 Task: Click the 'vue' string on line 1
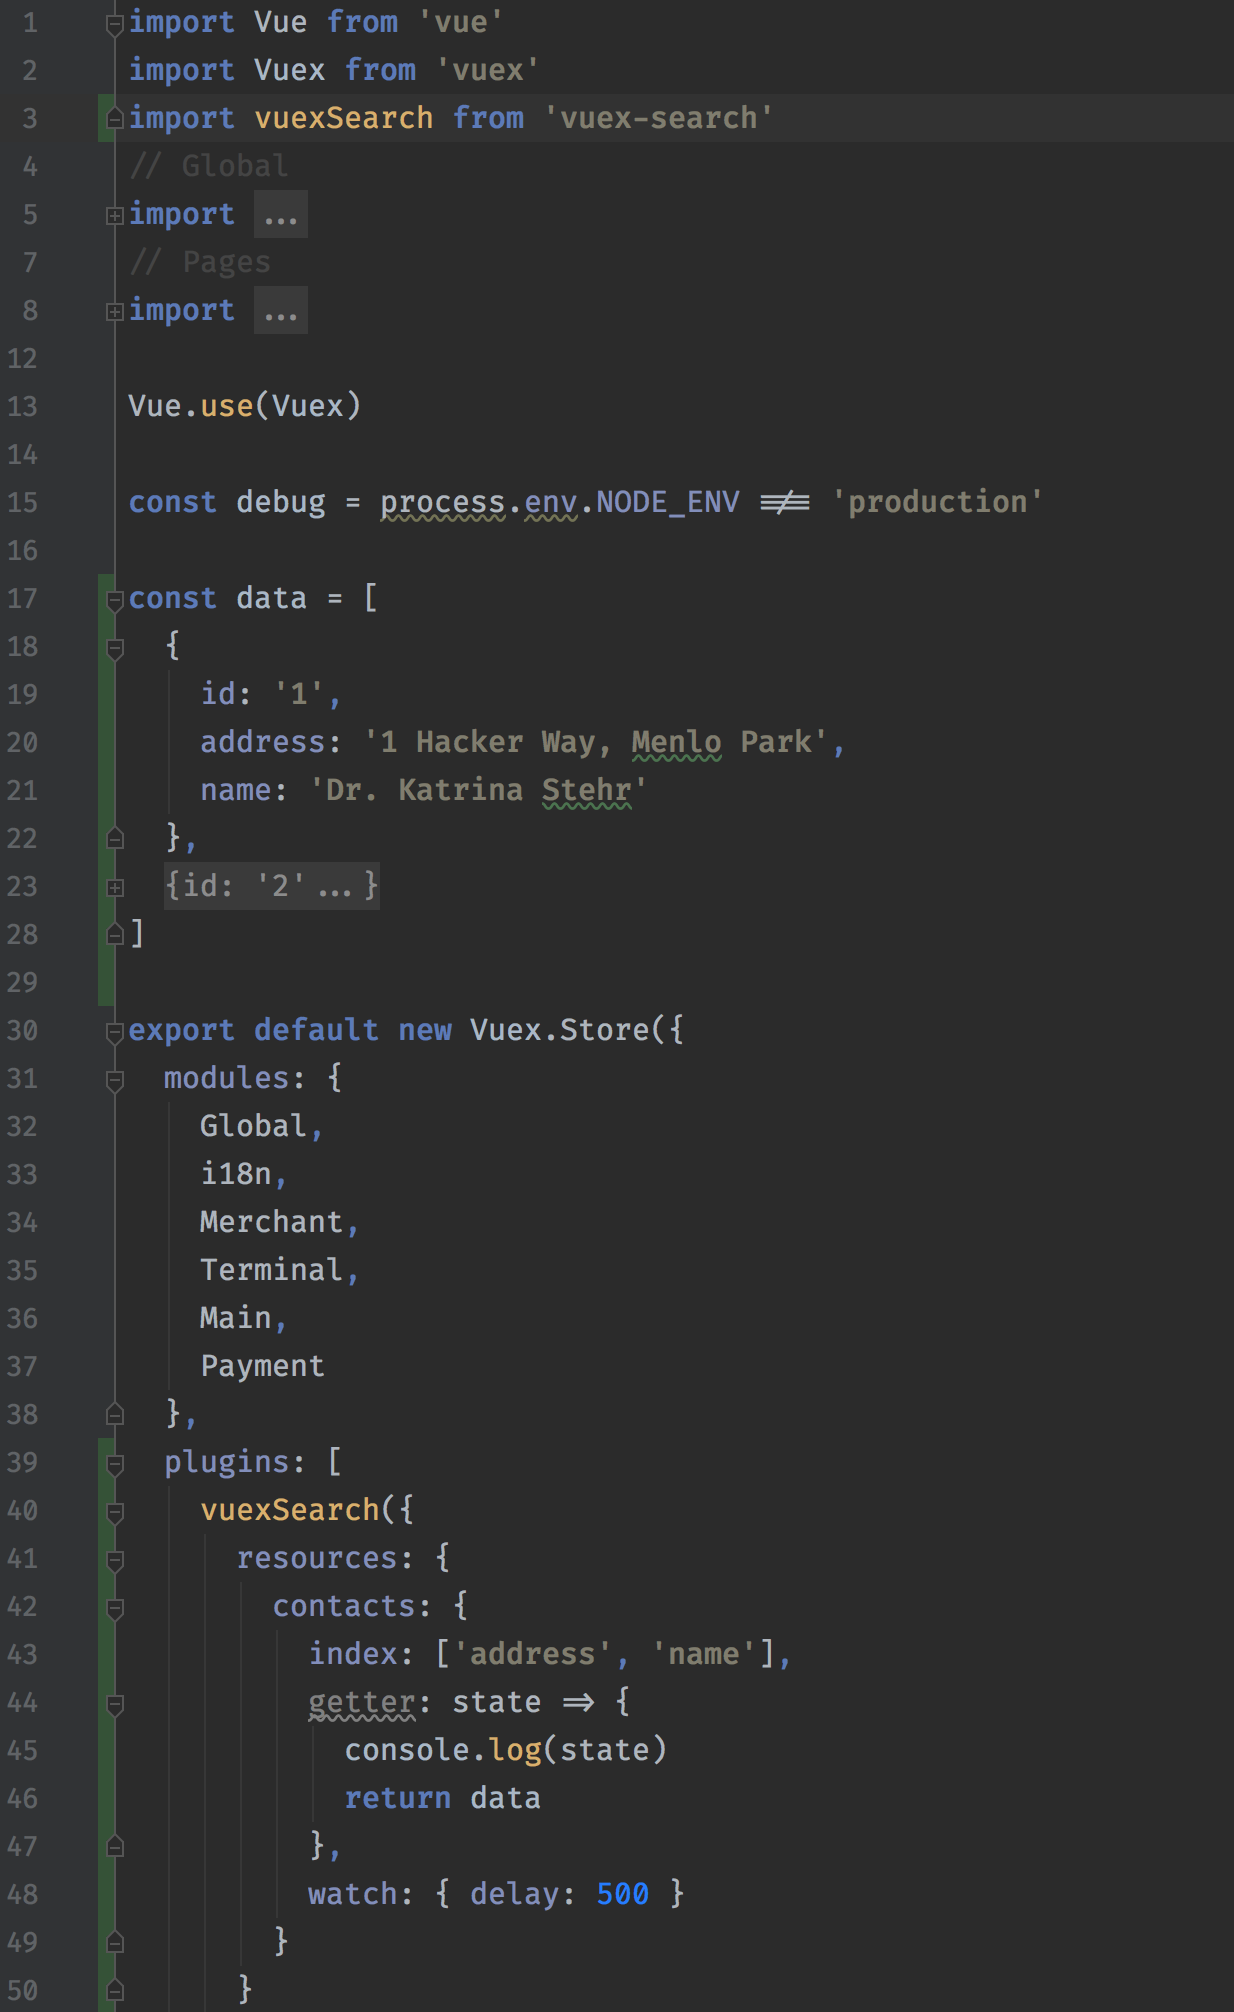tap(461, 22)
